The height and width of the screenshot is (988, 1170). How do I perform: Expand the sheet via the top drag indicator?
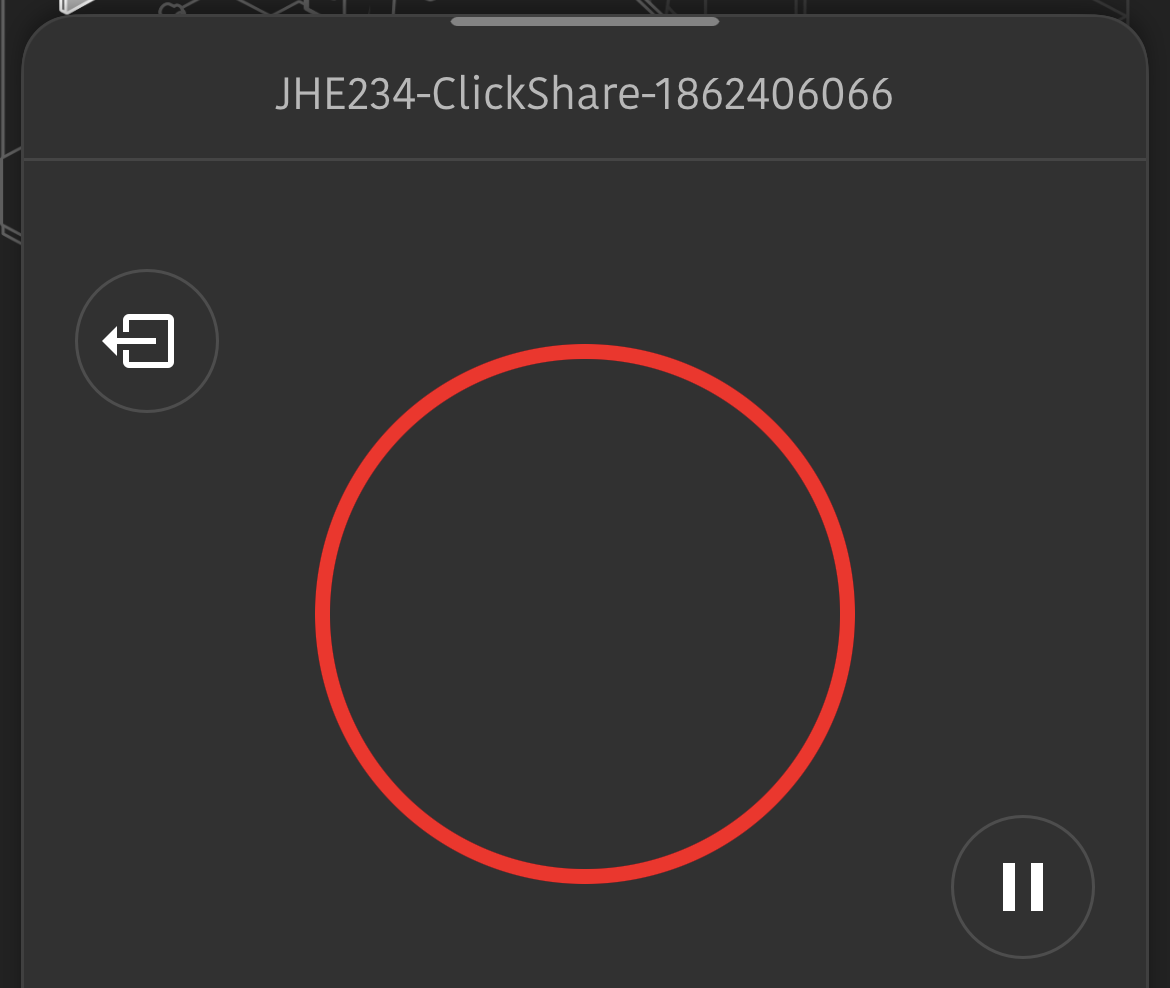pyautogui.click(x=585, y=22)
